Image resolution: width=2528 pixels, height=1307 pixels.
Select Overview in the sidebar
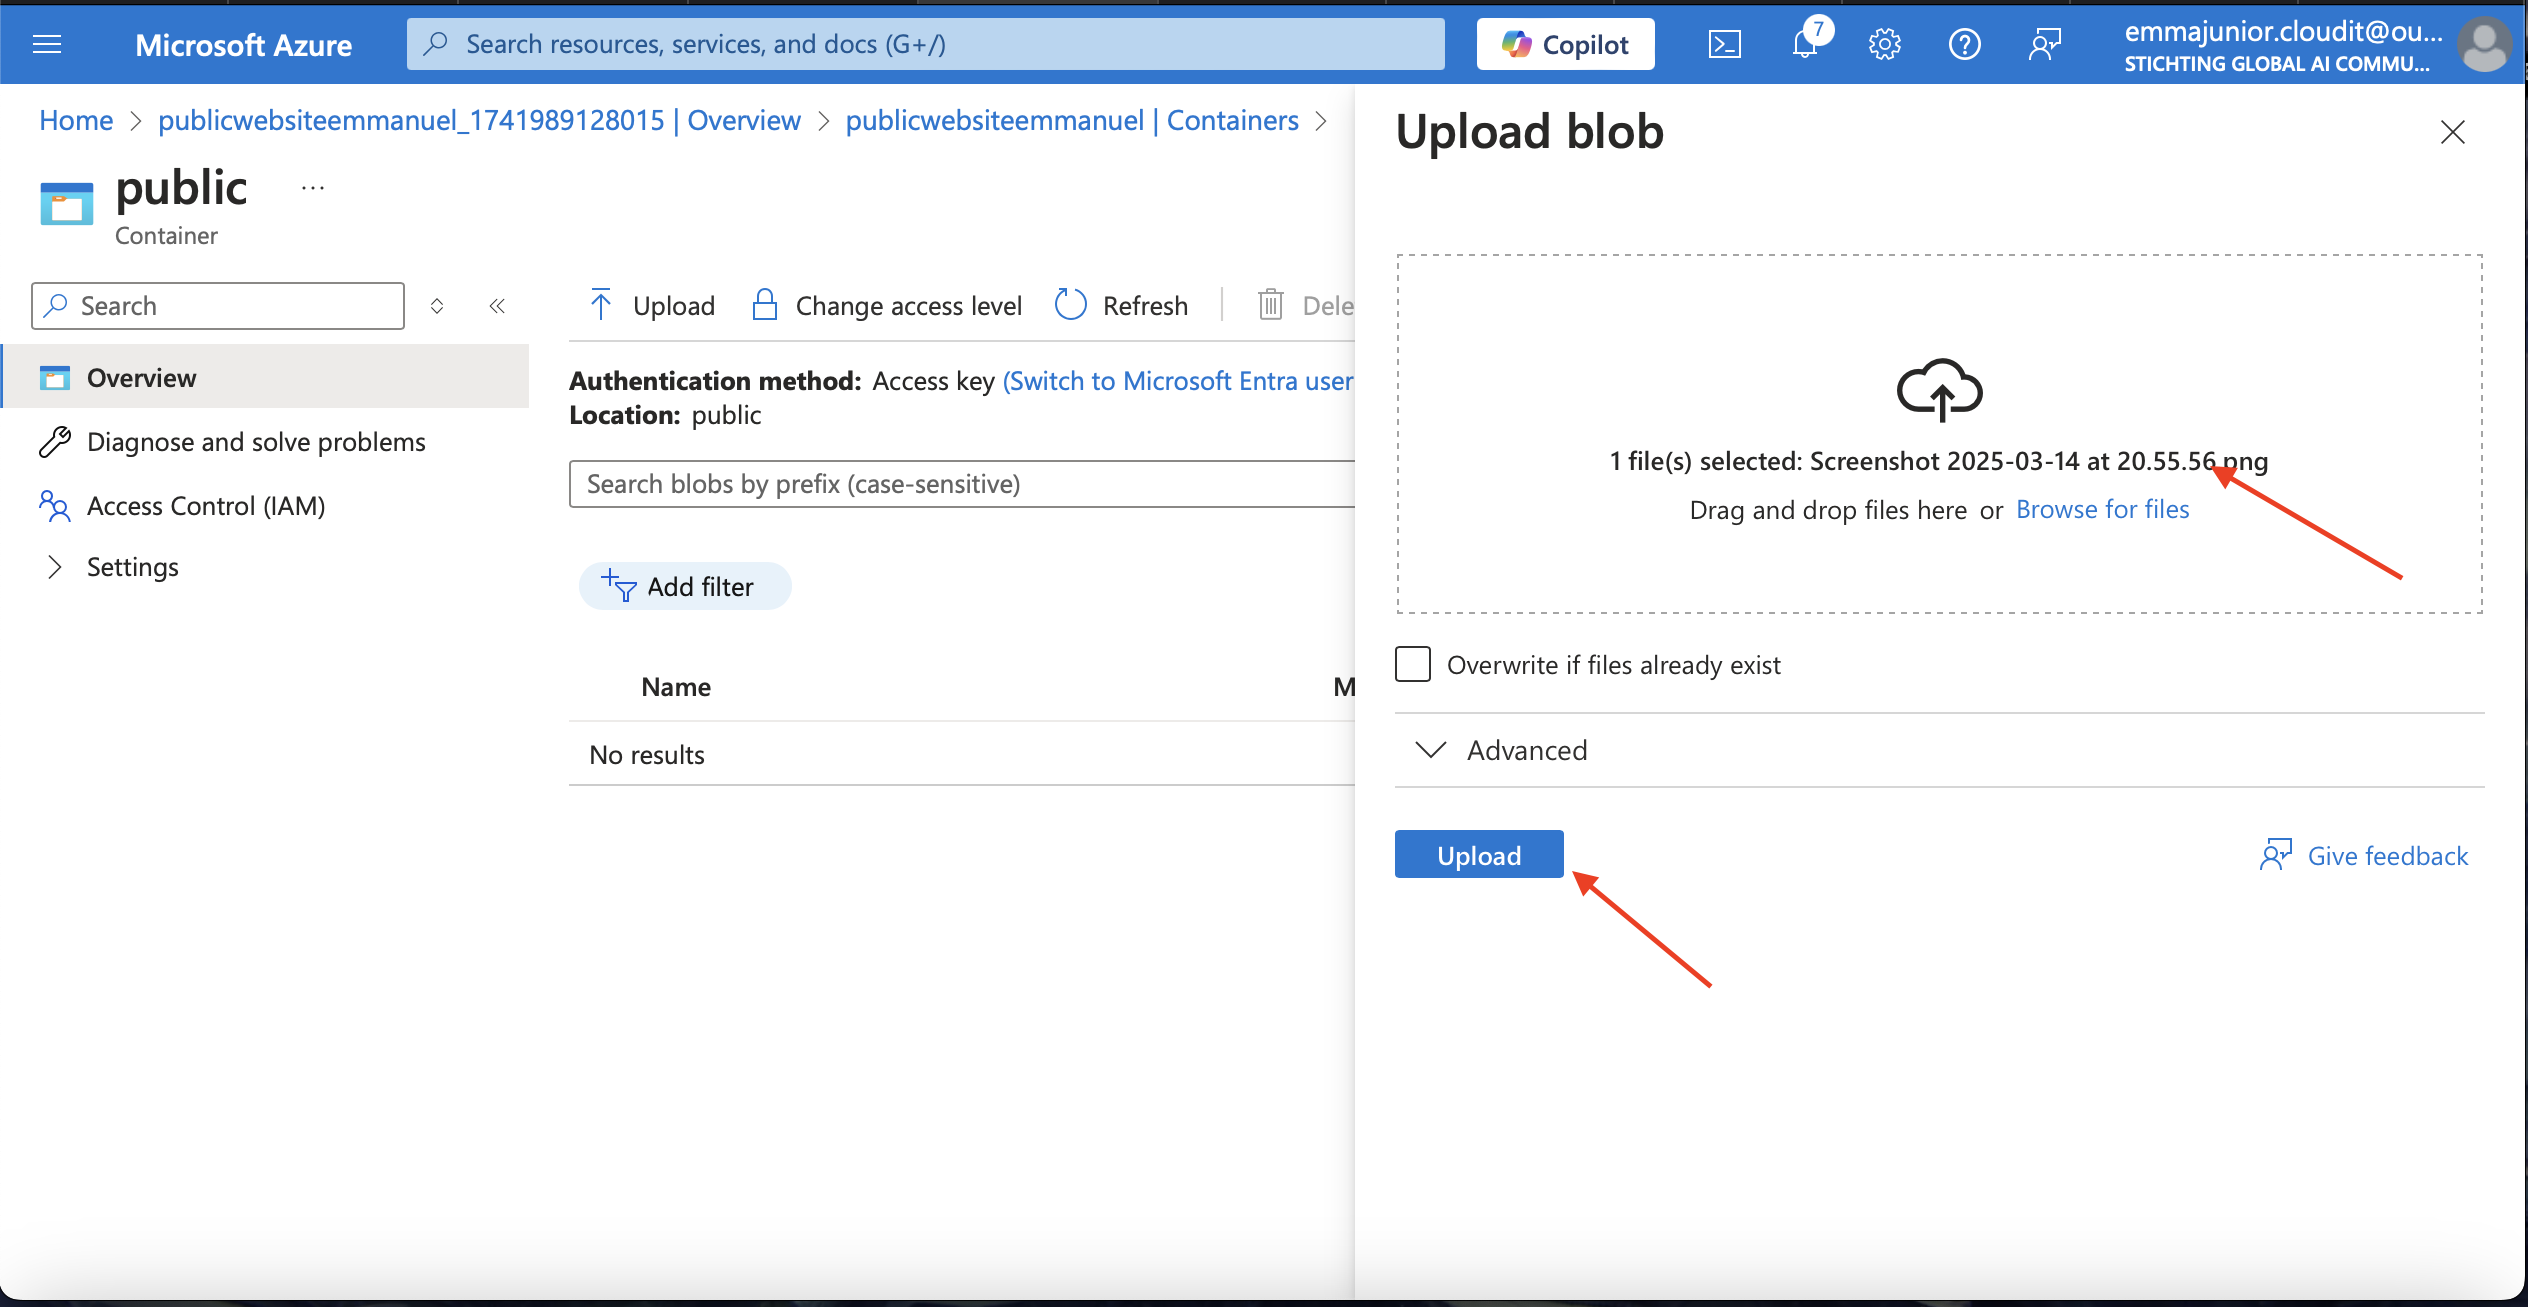point(266,377)
